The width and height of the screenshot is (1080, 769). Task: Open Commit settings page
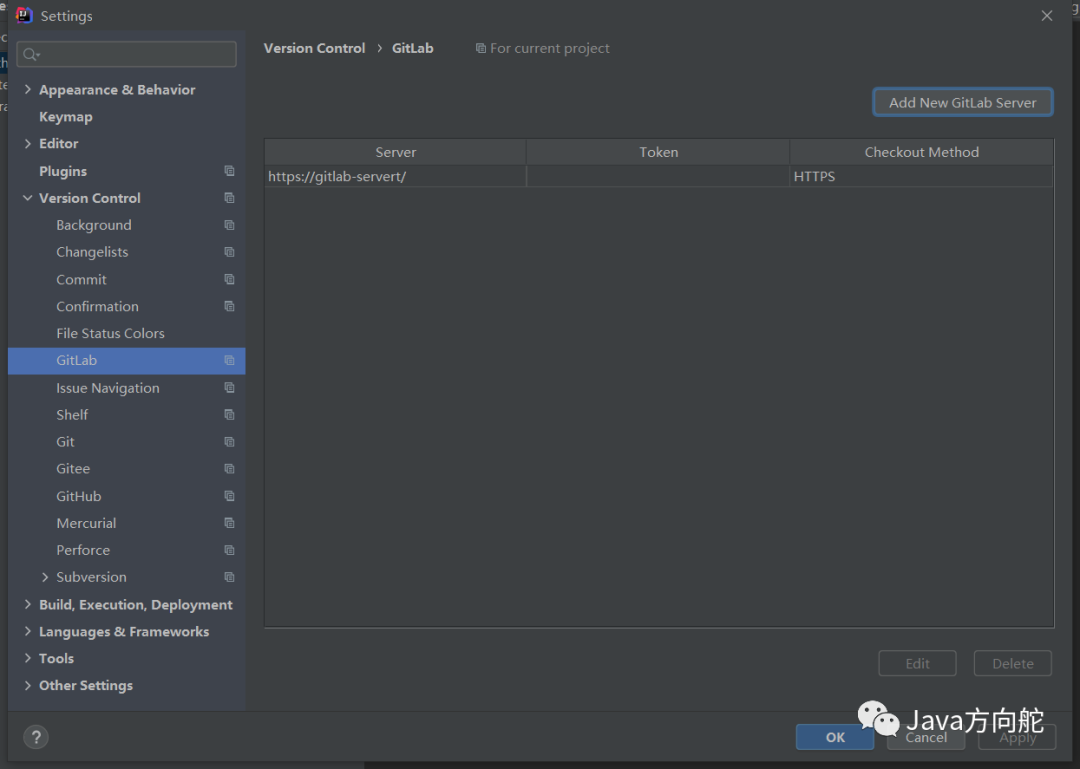(x=81, y=279)
